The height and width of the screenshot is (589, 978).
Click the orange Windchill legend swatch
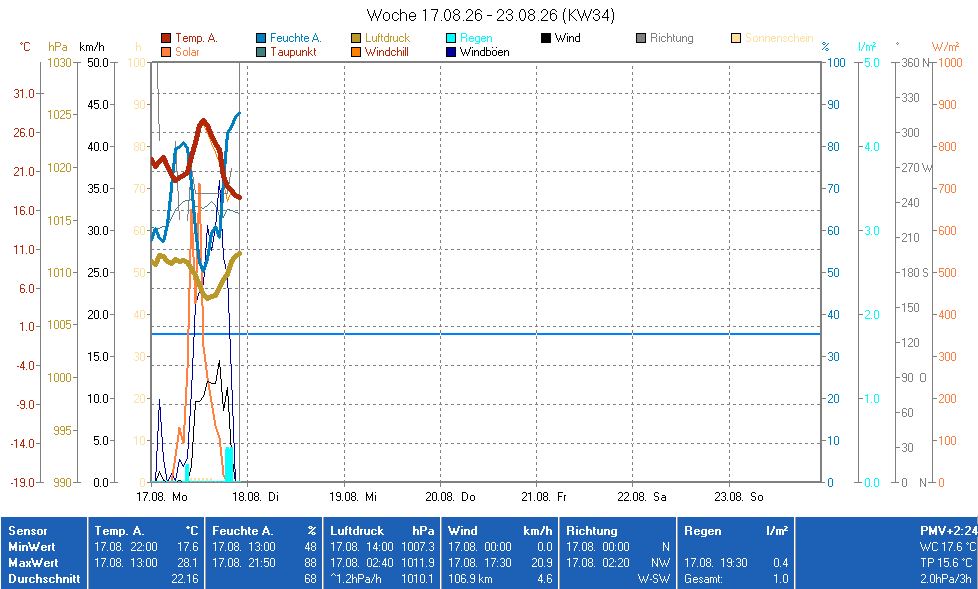(356, 52)
